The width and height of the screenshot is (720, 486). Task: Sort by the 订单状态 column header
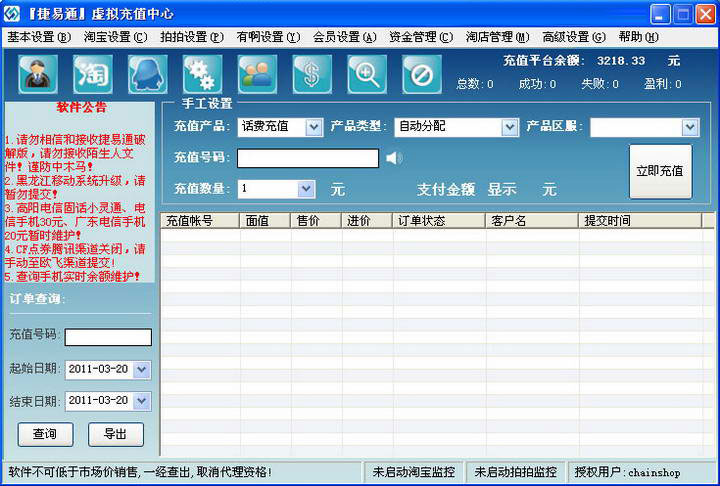pos(439,221)
